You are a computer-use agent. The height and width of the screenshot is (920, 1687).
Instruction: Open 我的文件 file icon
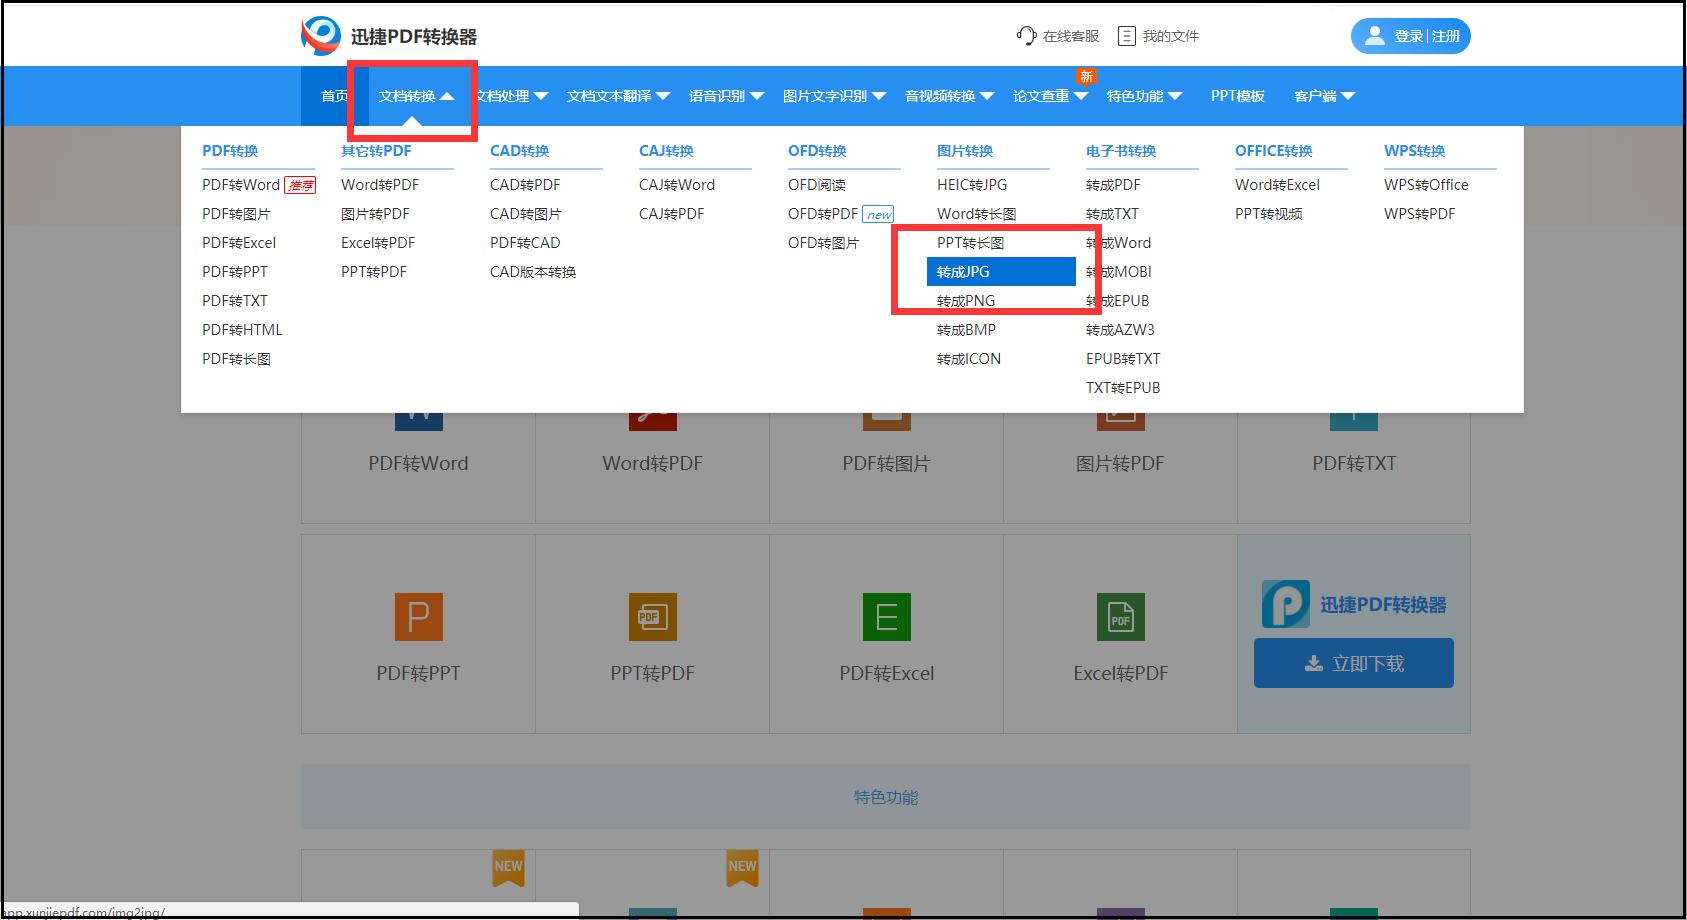[1126, 36]
